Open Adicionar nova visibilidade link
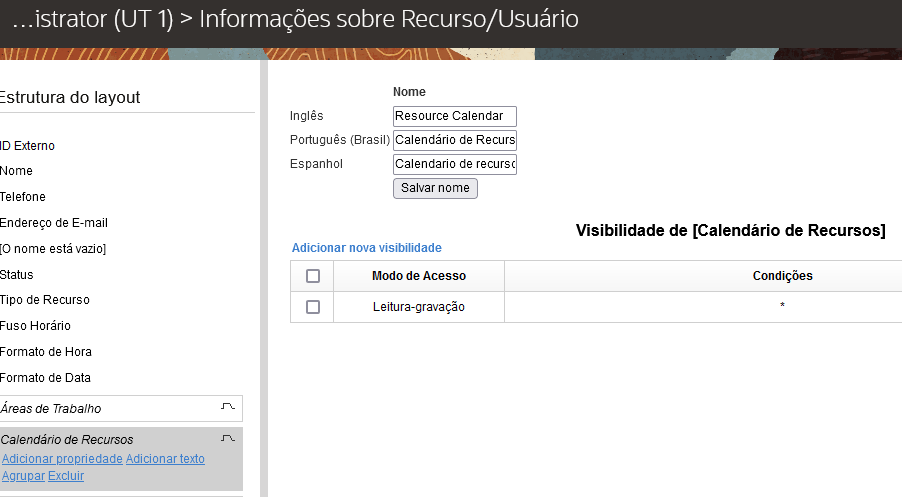The height and width of the screenshot is (497, 902). 366,248
